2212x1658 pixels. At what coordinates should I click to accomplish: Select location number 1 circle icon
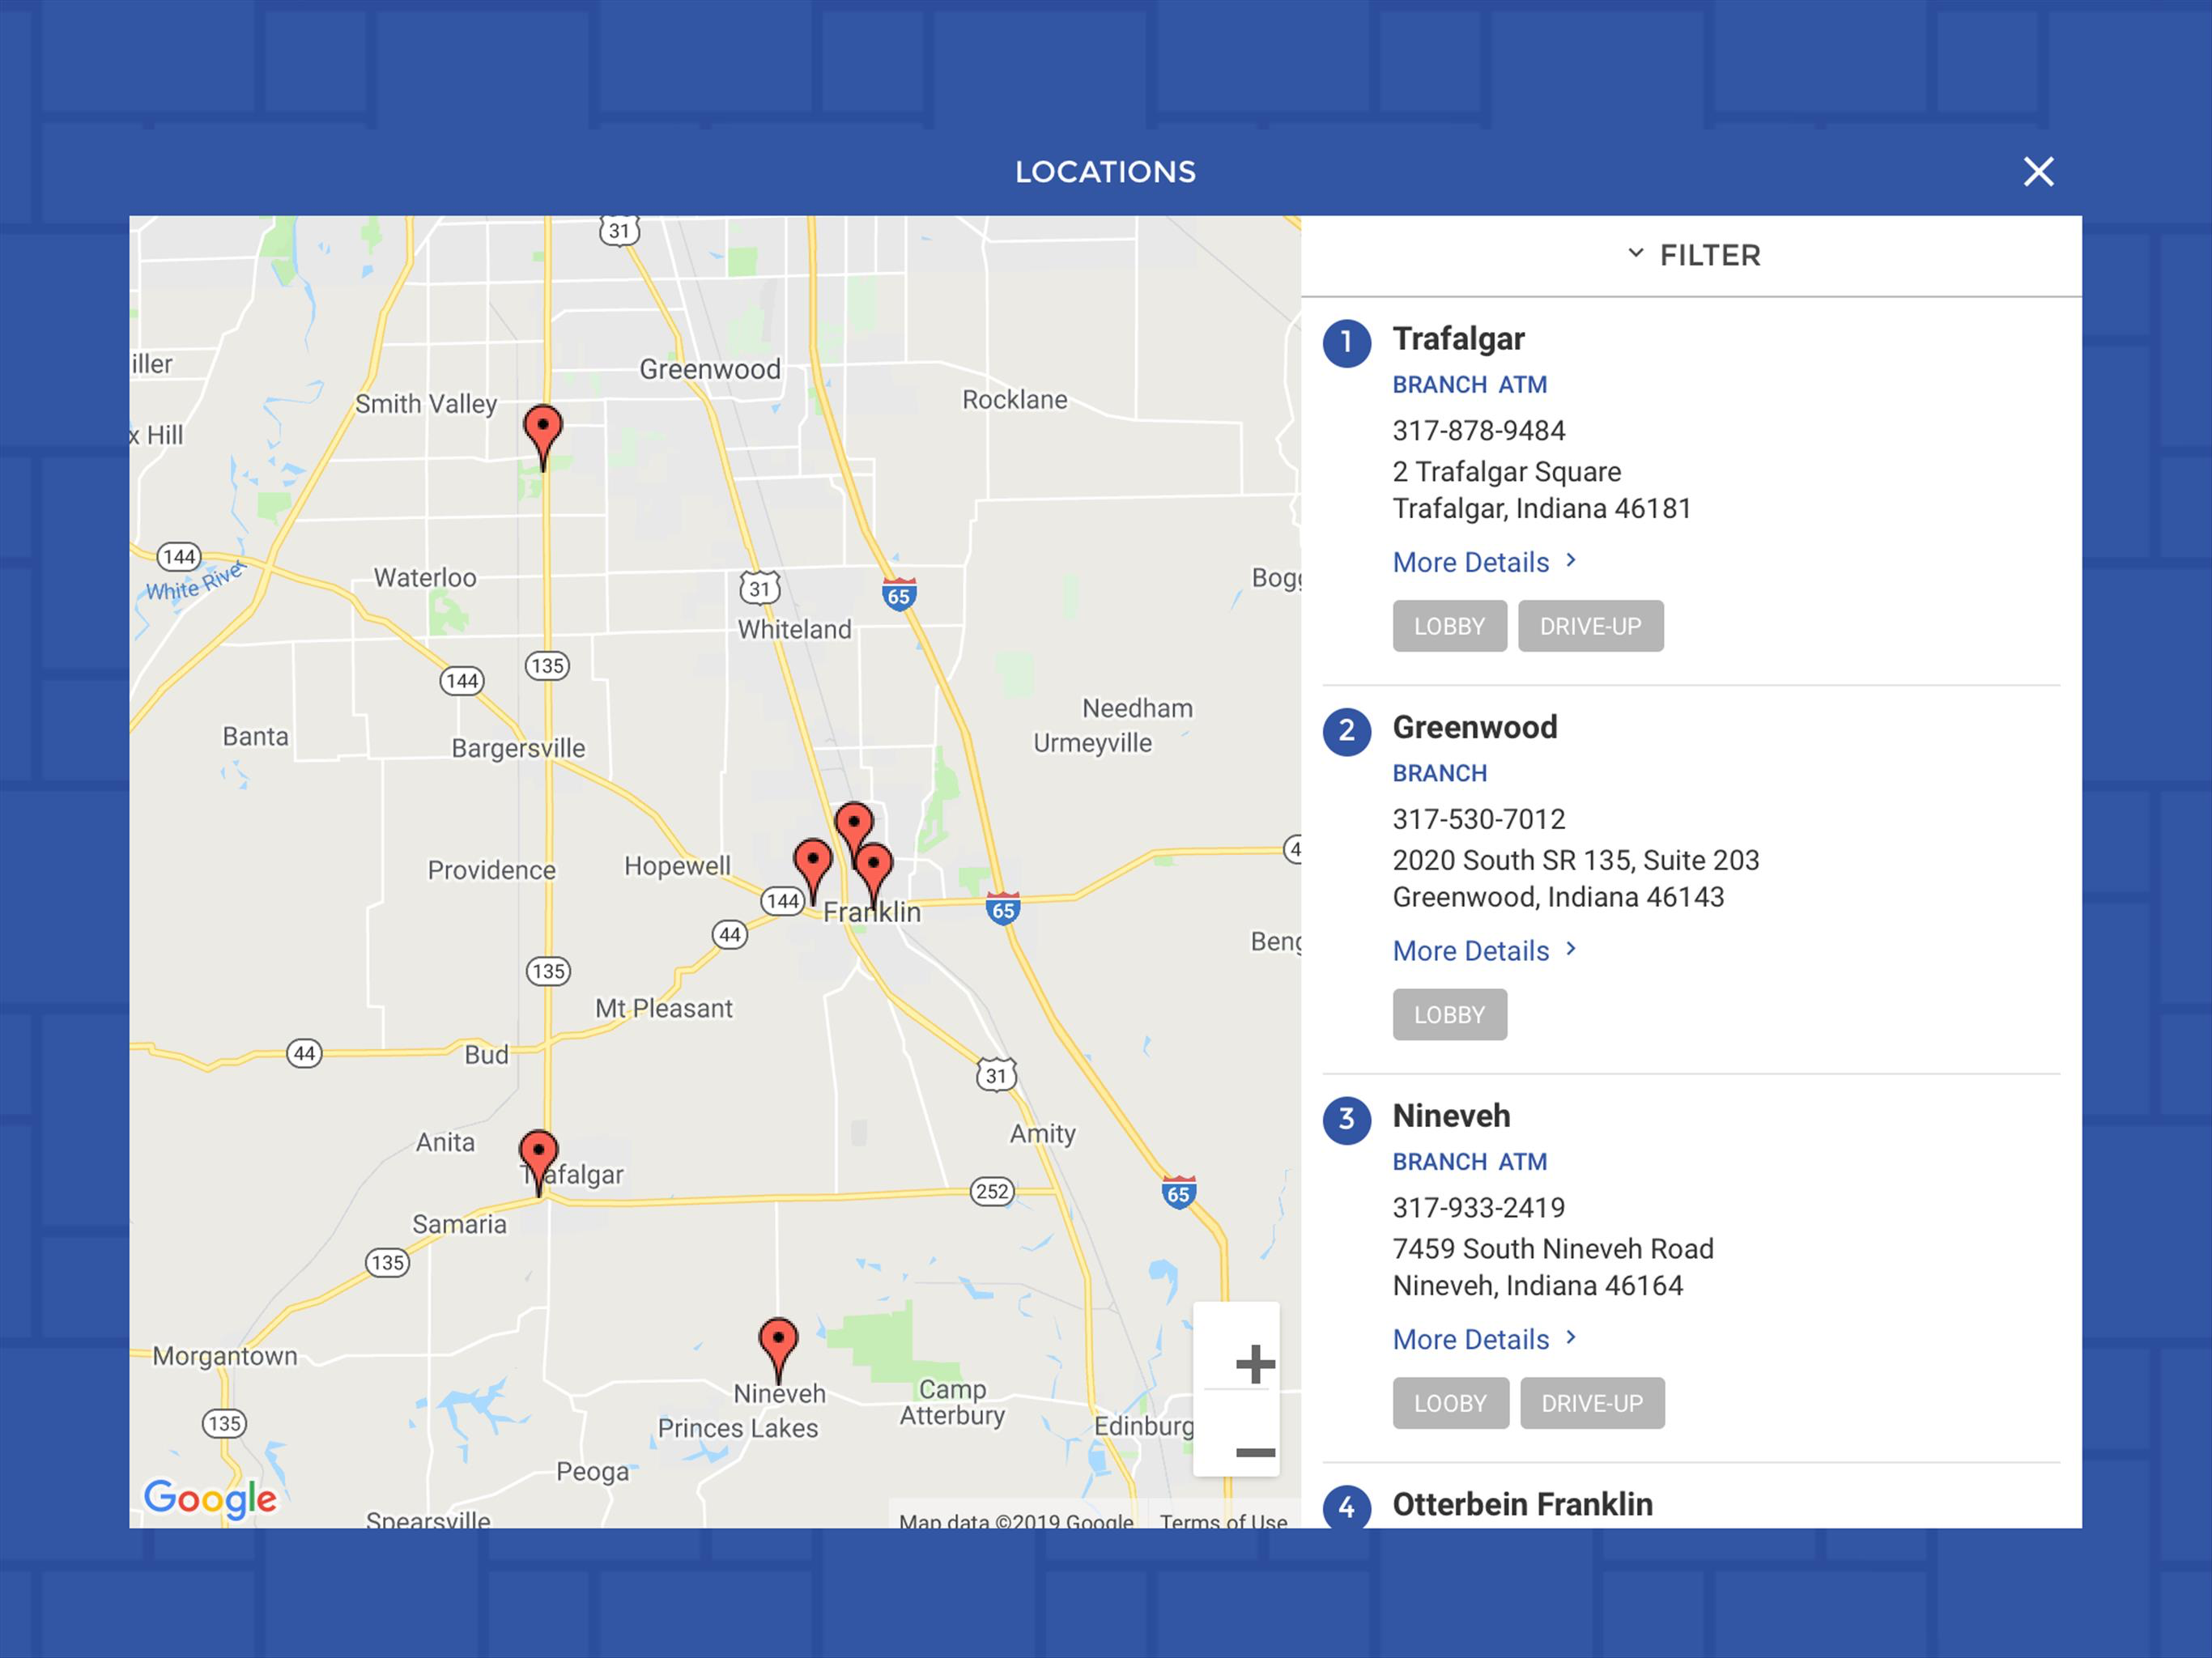click(x=1346, y=342)
